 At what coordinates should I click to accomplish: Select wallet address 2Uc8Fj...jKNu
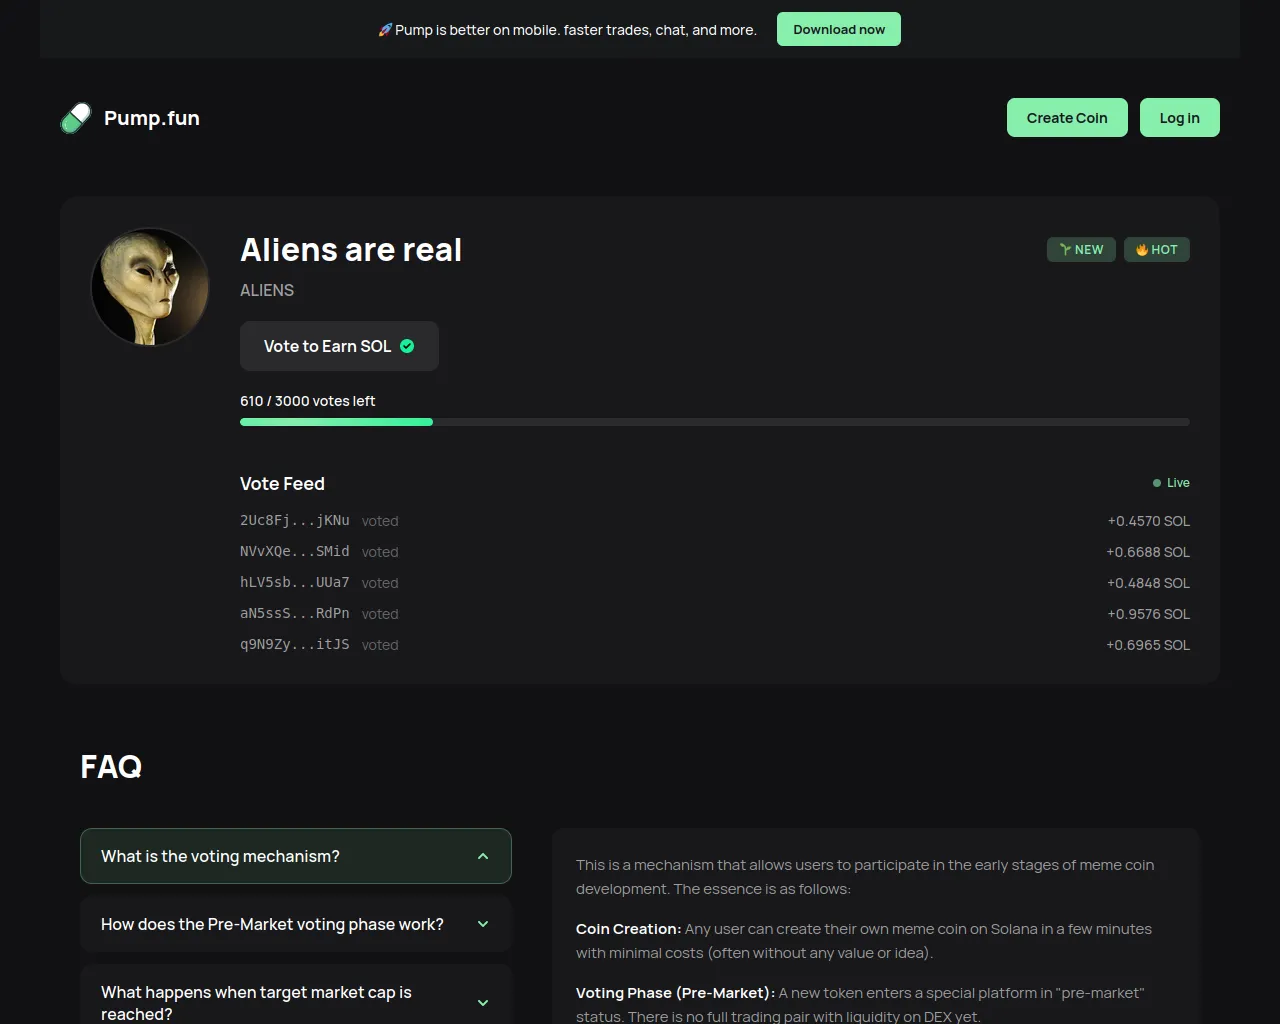pyautogui.click(x=295, y=520)
